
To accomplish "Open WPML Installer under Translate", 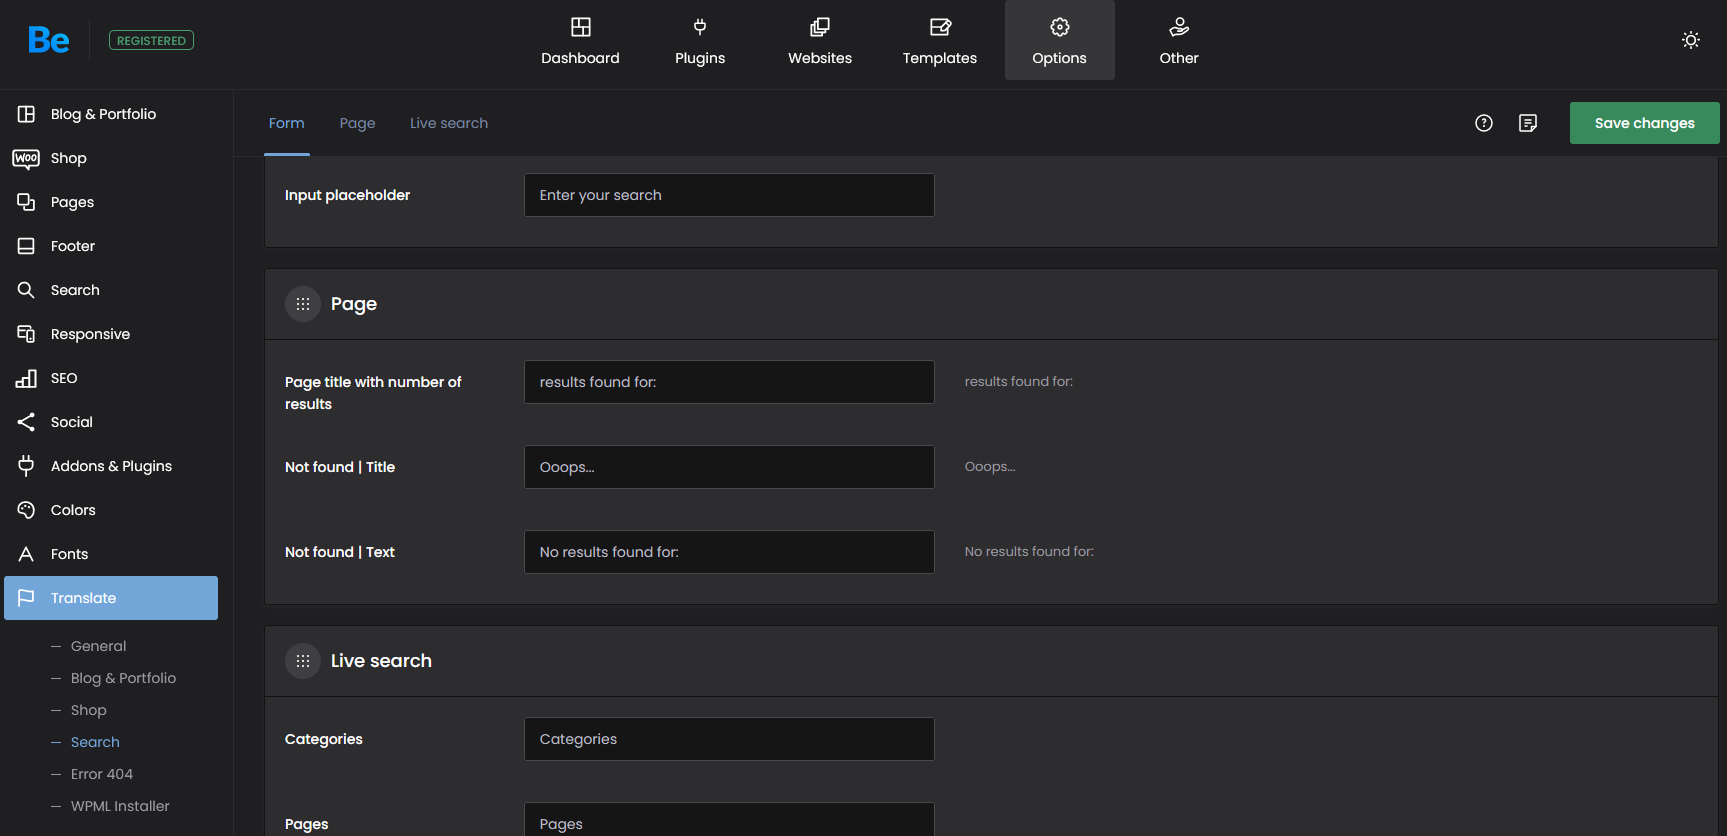I will tap(120, 806).
